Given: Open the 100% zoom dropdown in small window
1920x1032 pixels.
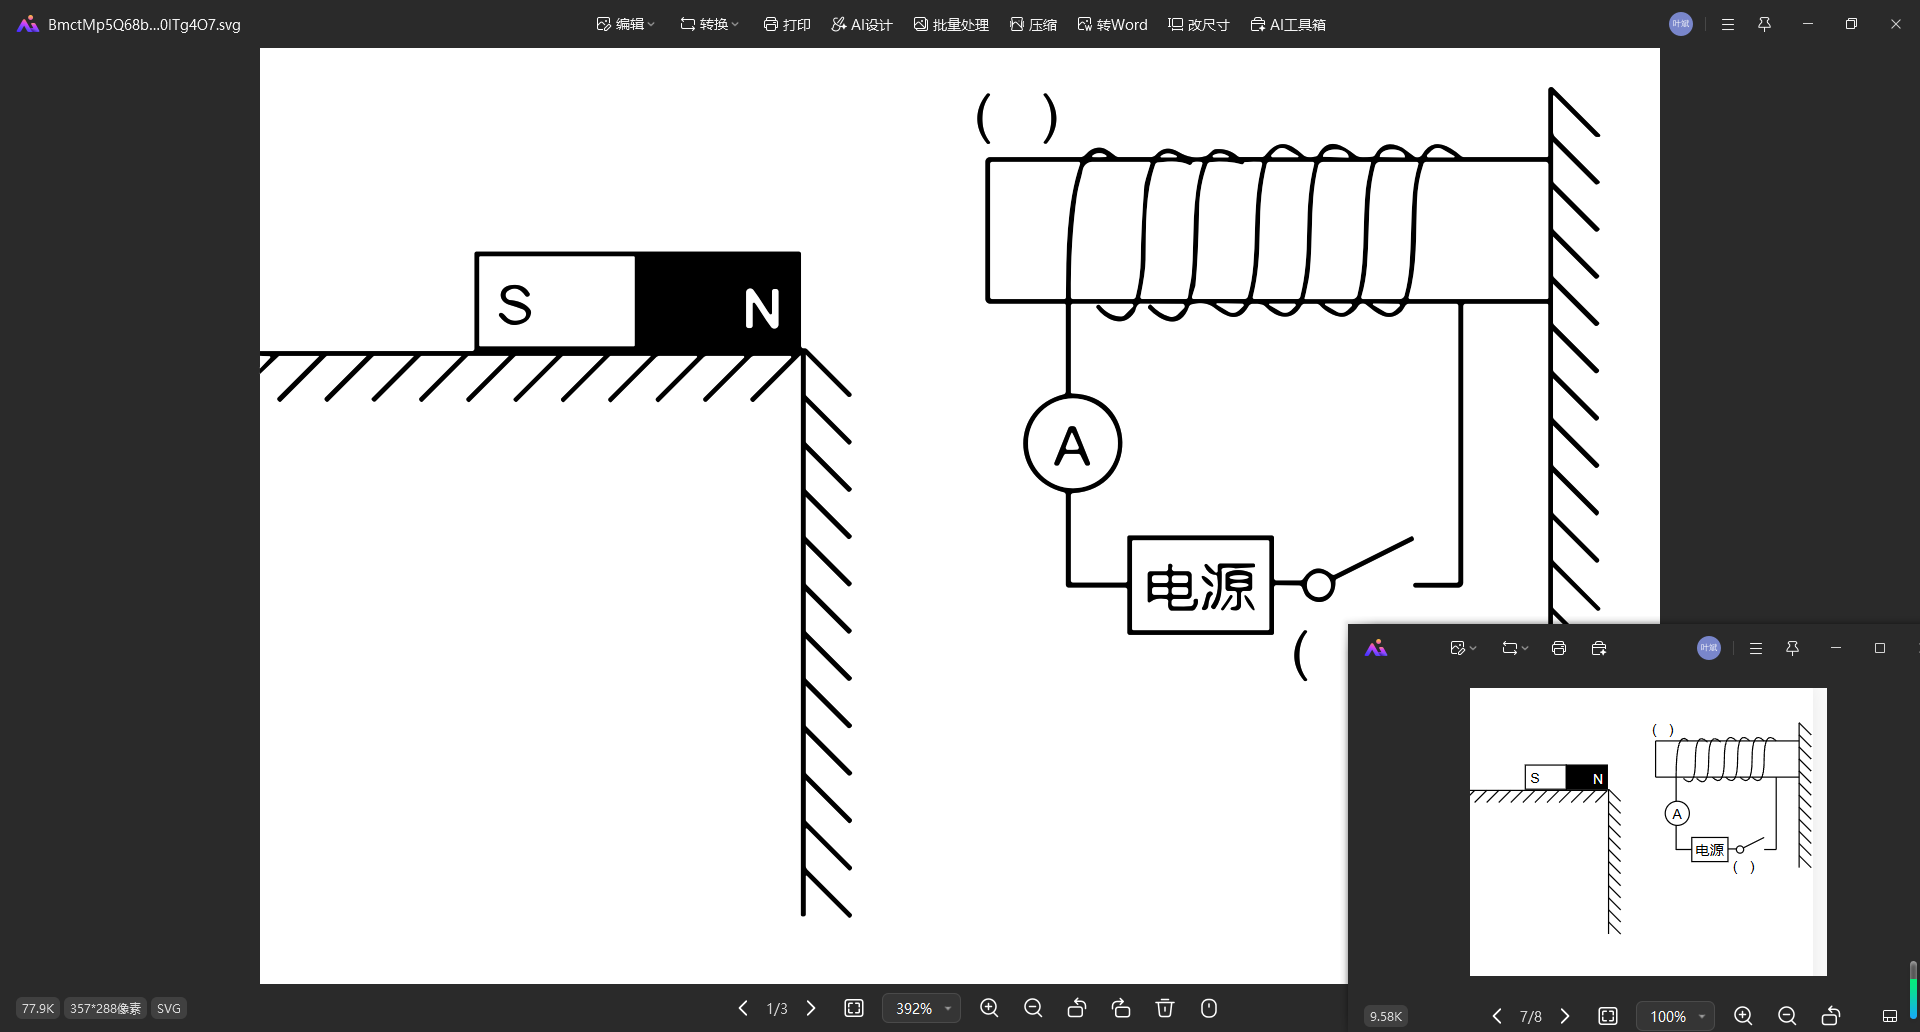Looking at the screenshot, I should pos(1701,1016).
